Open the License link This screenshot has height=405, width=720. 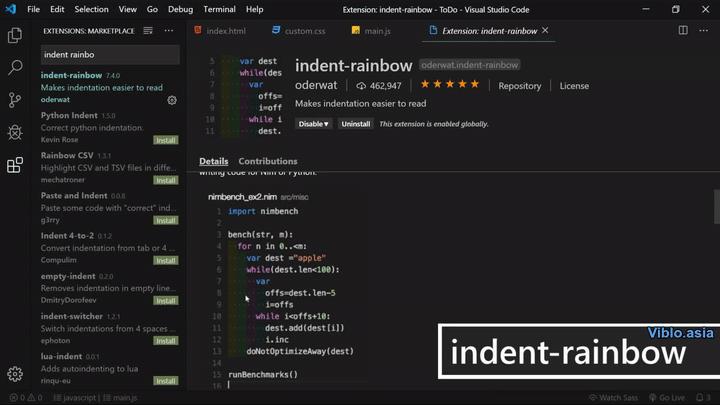(x=574, y=86)
